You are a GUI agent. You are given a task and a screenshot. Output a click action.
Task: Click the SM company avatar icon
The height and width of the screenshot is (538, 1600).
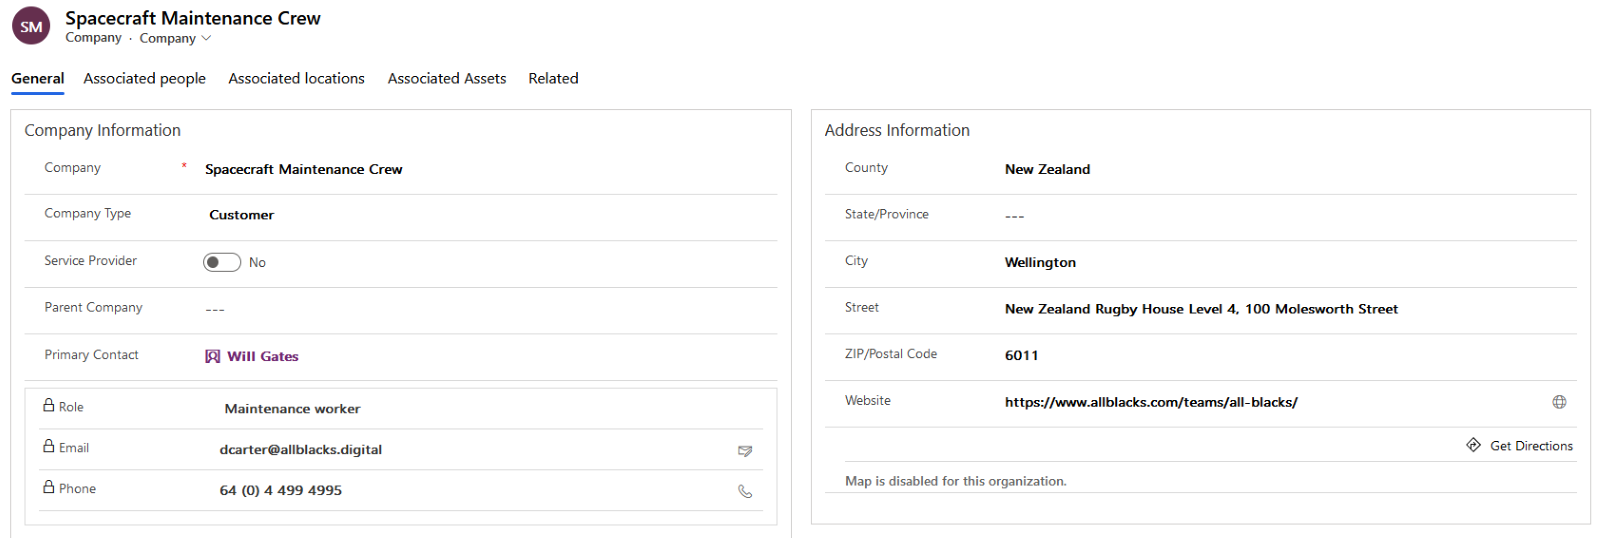point(31,27)
